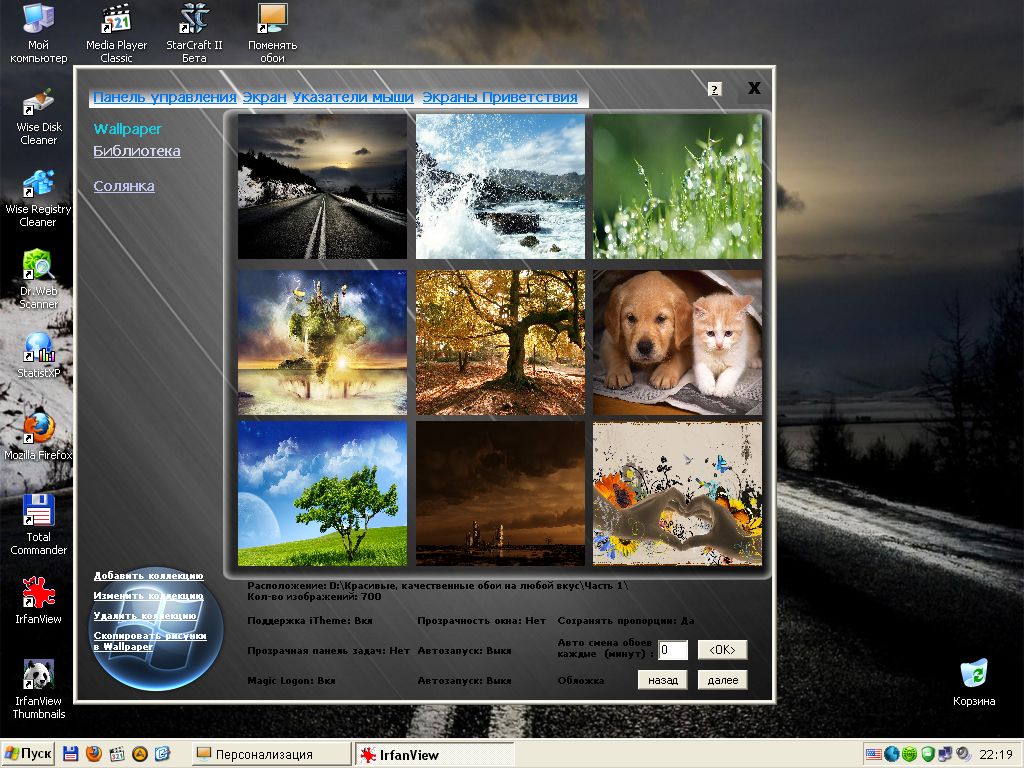The image size is (1024, 768).
Task: Click the Добавить коллекцию link
Action: (x=148, y=576)
